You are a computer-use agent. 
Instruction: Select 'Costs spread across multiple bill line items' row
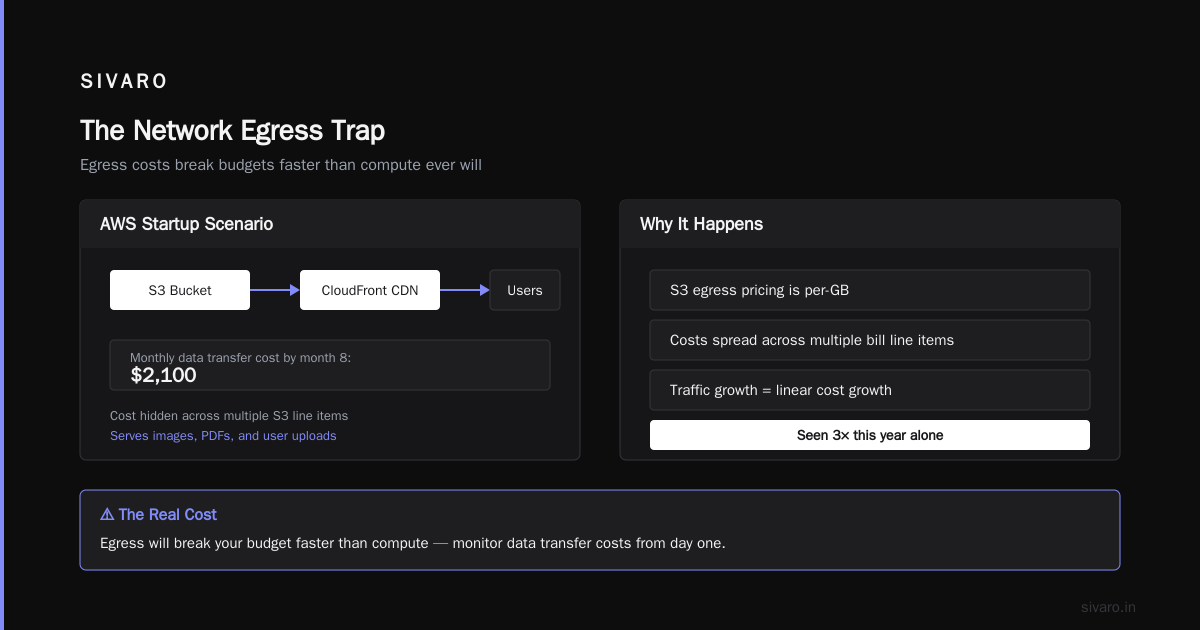tap(870, 340)
